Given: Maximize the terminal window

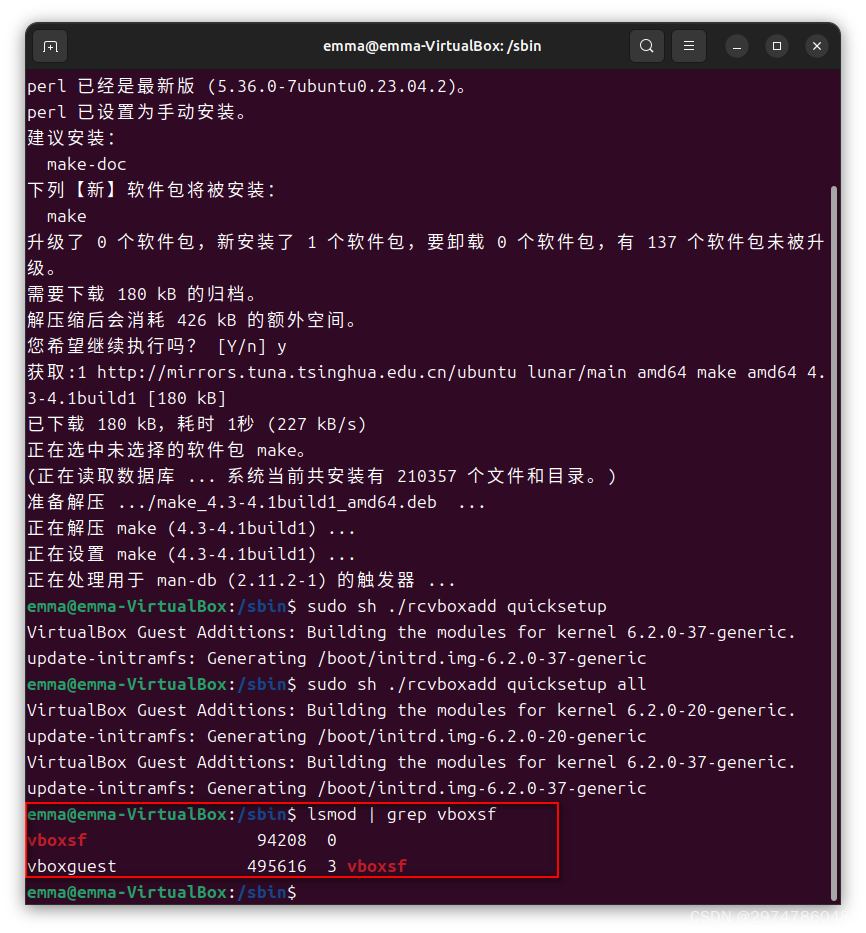Looking at the screenshot, I should (777, 46).
